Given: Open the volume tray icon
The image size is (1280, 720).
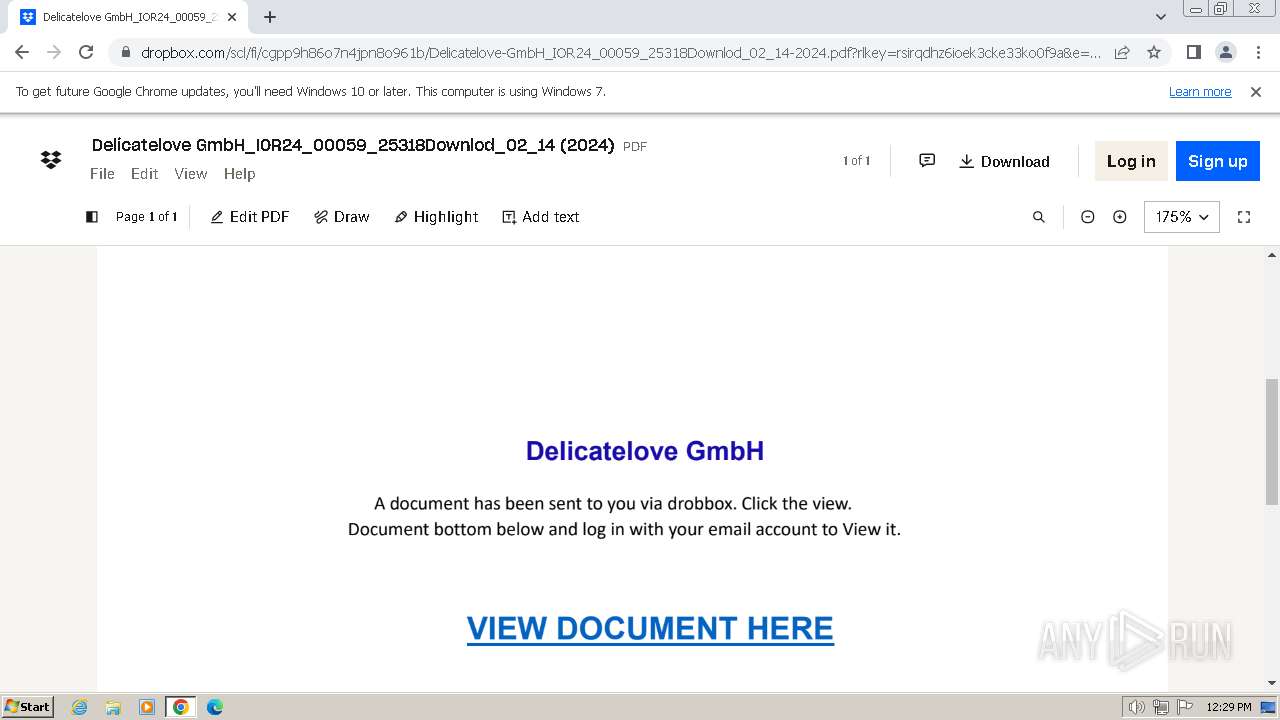Looking at the screenshot, I should pos(1136,707).
